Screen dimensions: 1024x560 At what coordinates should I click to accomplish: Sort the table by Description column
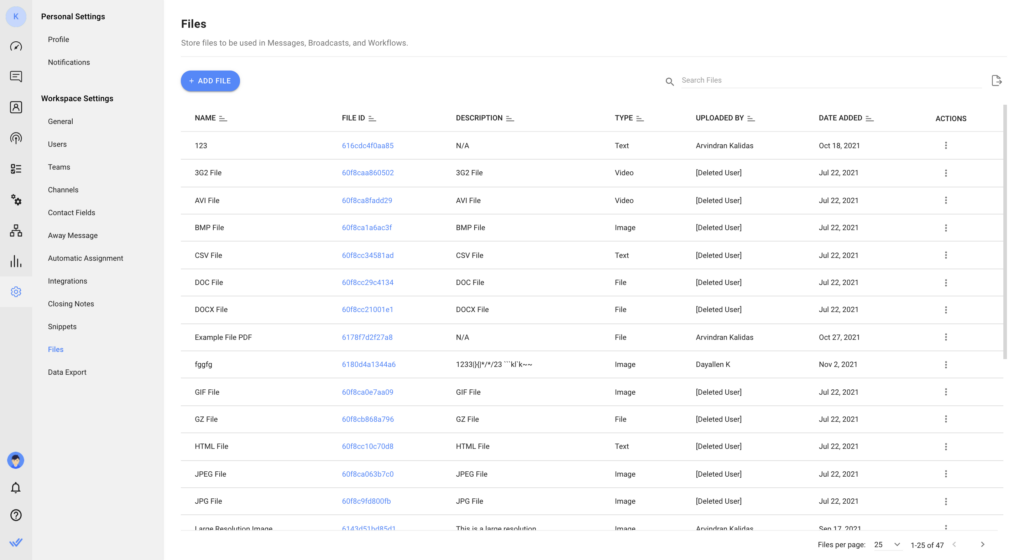coord(509,119)
